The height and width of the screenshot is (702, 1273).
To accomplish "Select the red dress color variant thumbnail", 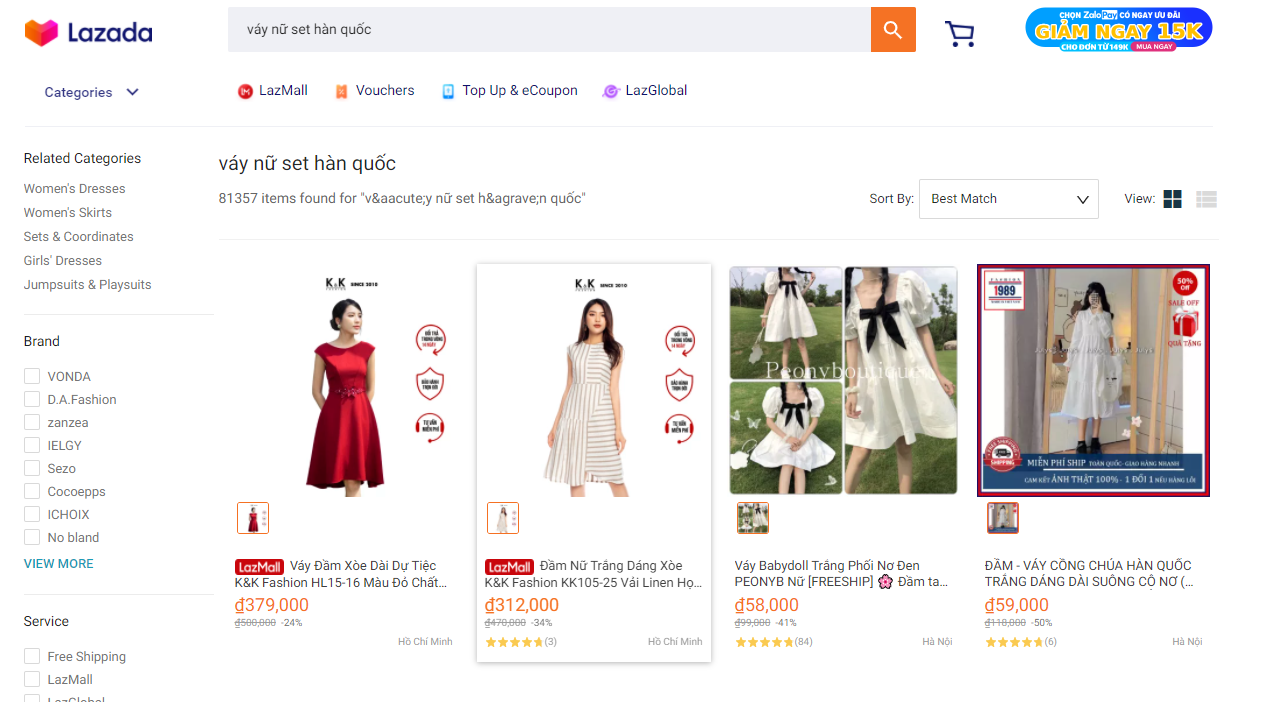I will click(253, 518).
